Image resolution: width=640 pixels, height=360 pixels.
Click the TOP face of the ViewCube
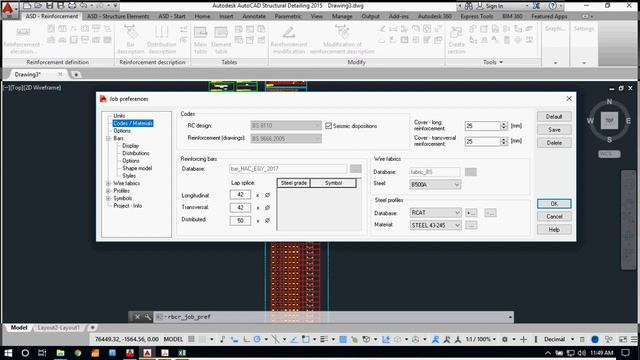click(609, 121)
